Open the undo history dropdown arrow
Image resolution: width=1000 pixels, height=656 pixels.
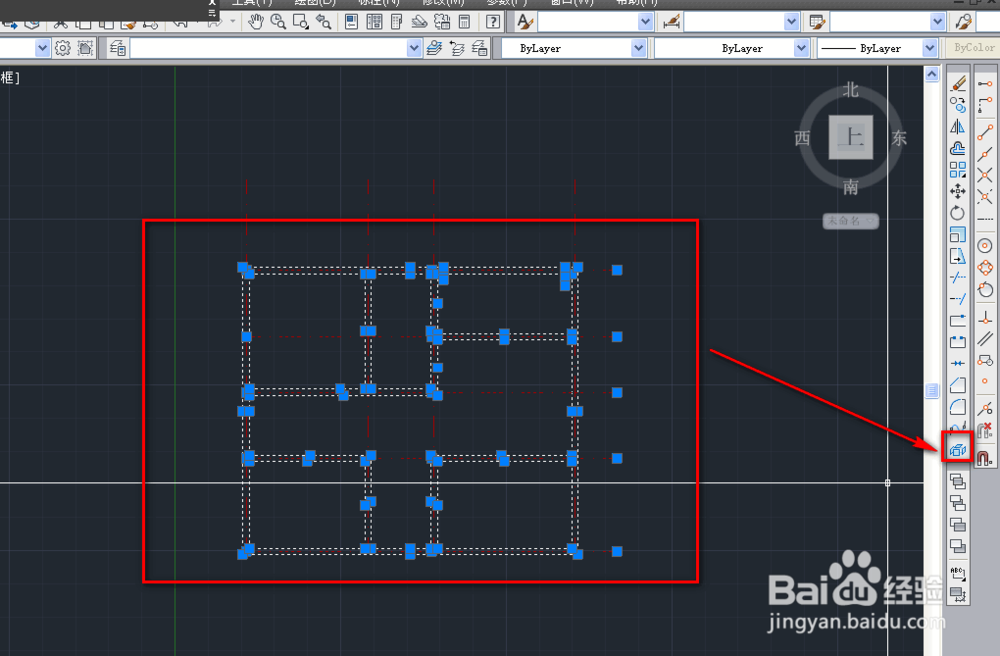click(x=199, y=22)
